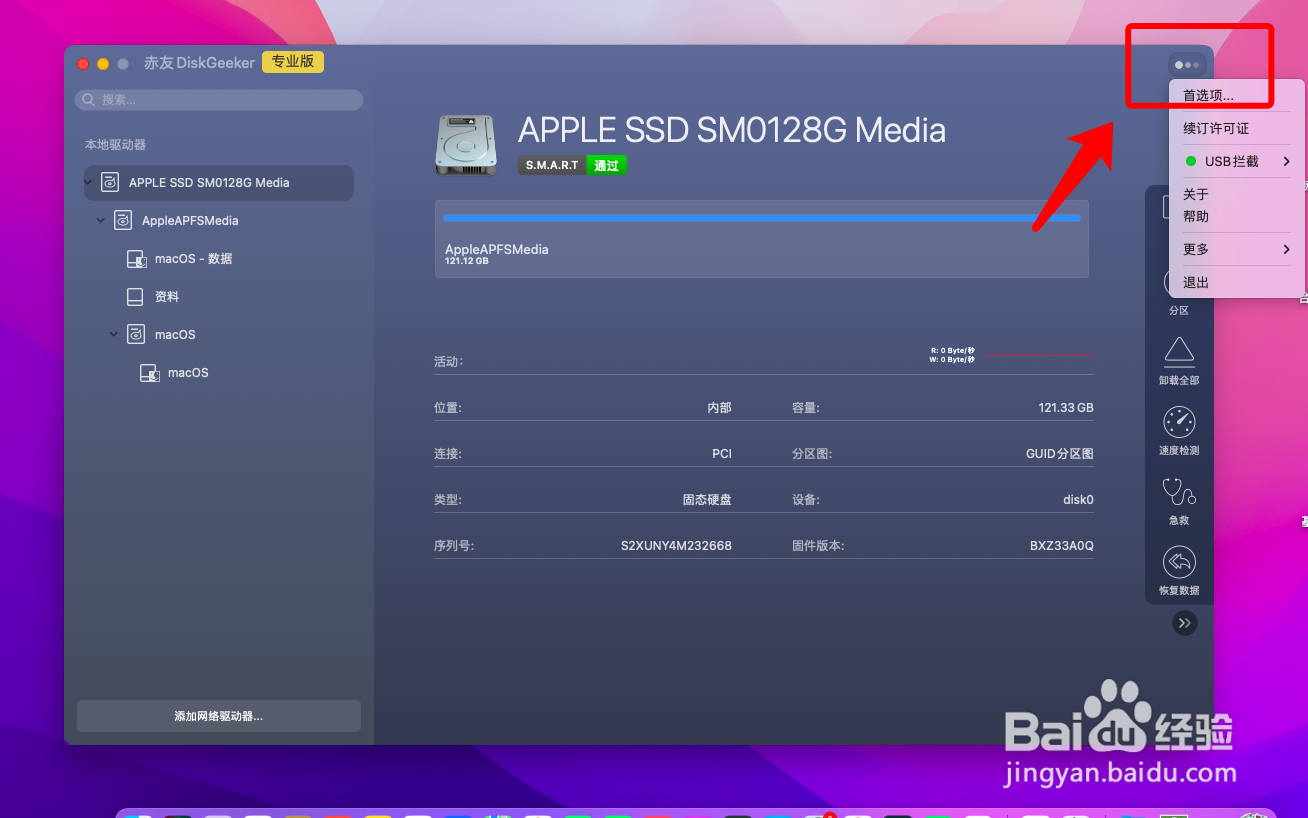Open the First Aid stethoscope tool
1308x818 pixels.
(x=1179, y=491)
